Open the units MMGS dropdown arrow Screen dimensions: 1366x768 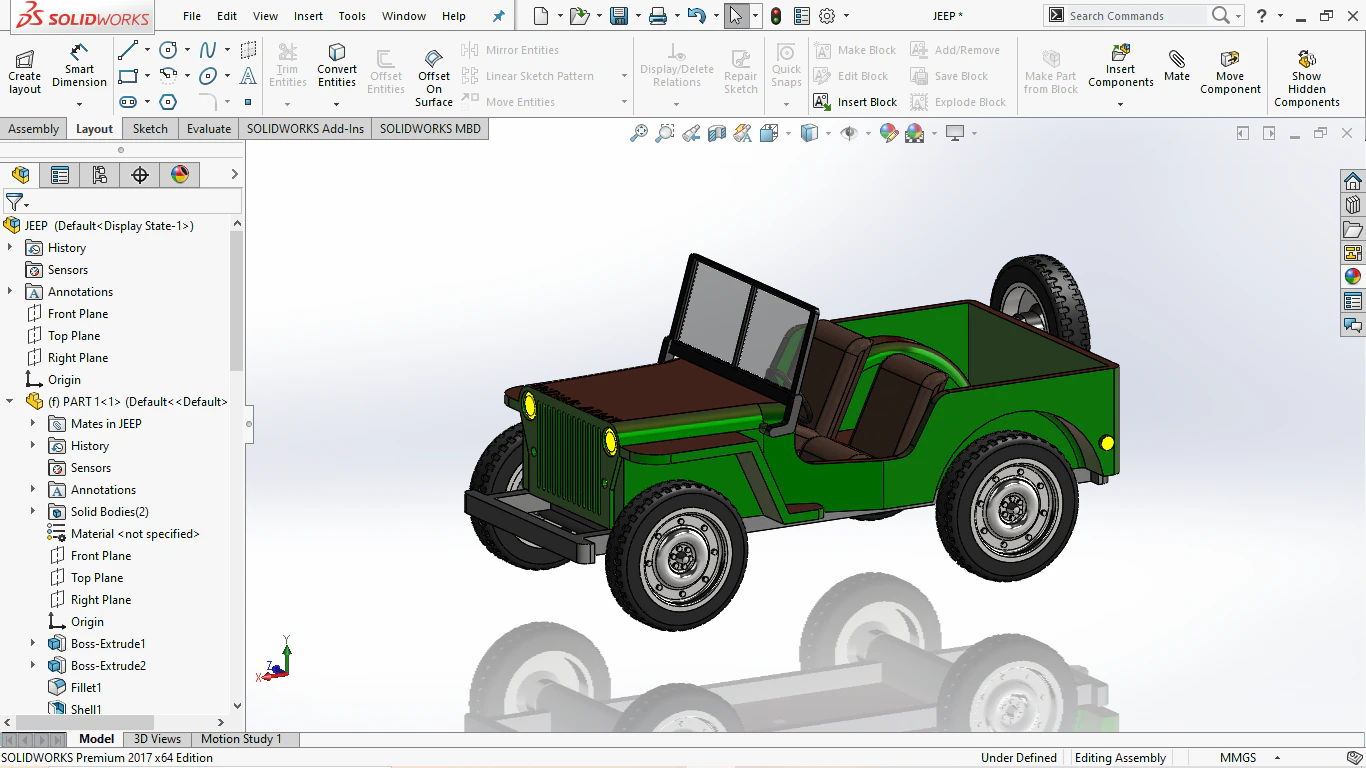point(1277,758)
